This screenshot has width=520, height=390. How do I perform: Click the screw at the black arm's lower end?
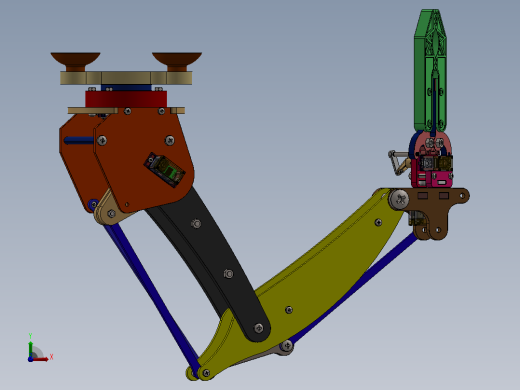[x=259, y=328]
